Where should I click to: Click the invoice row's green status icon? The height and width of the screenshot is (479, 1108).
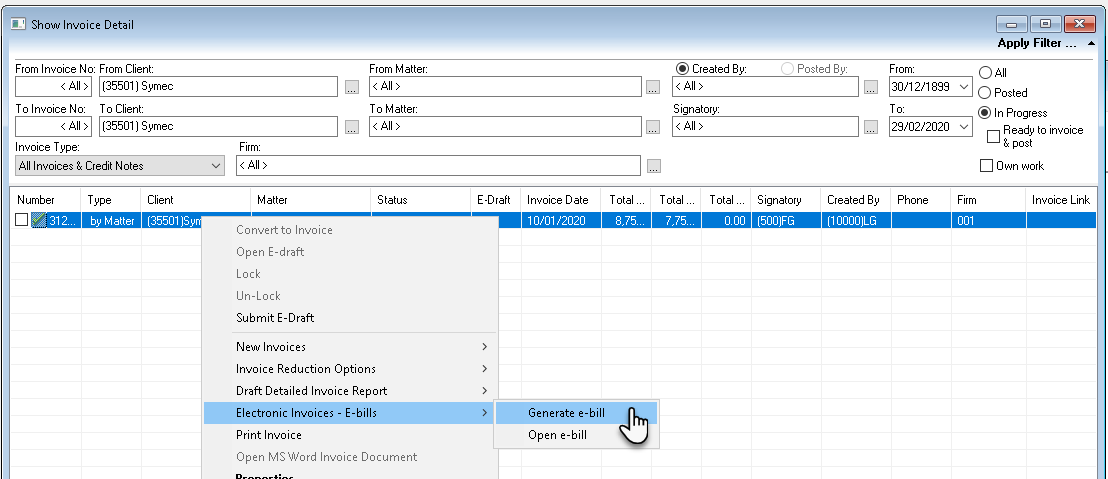39,220
